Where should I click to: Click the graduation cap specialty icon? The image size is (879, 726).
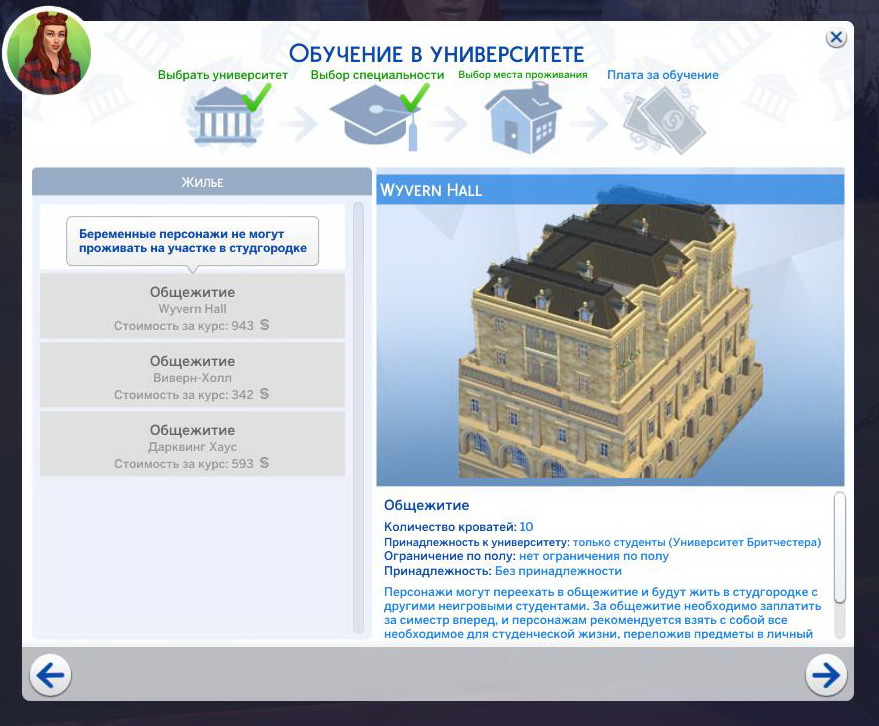coord(377,118)
